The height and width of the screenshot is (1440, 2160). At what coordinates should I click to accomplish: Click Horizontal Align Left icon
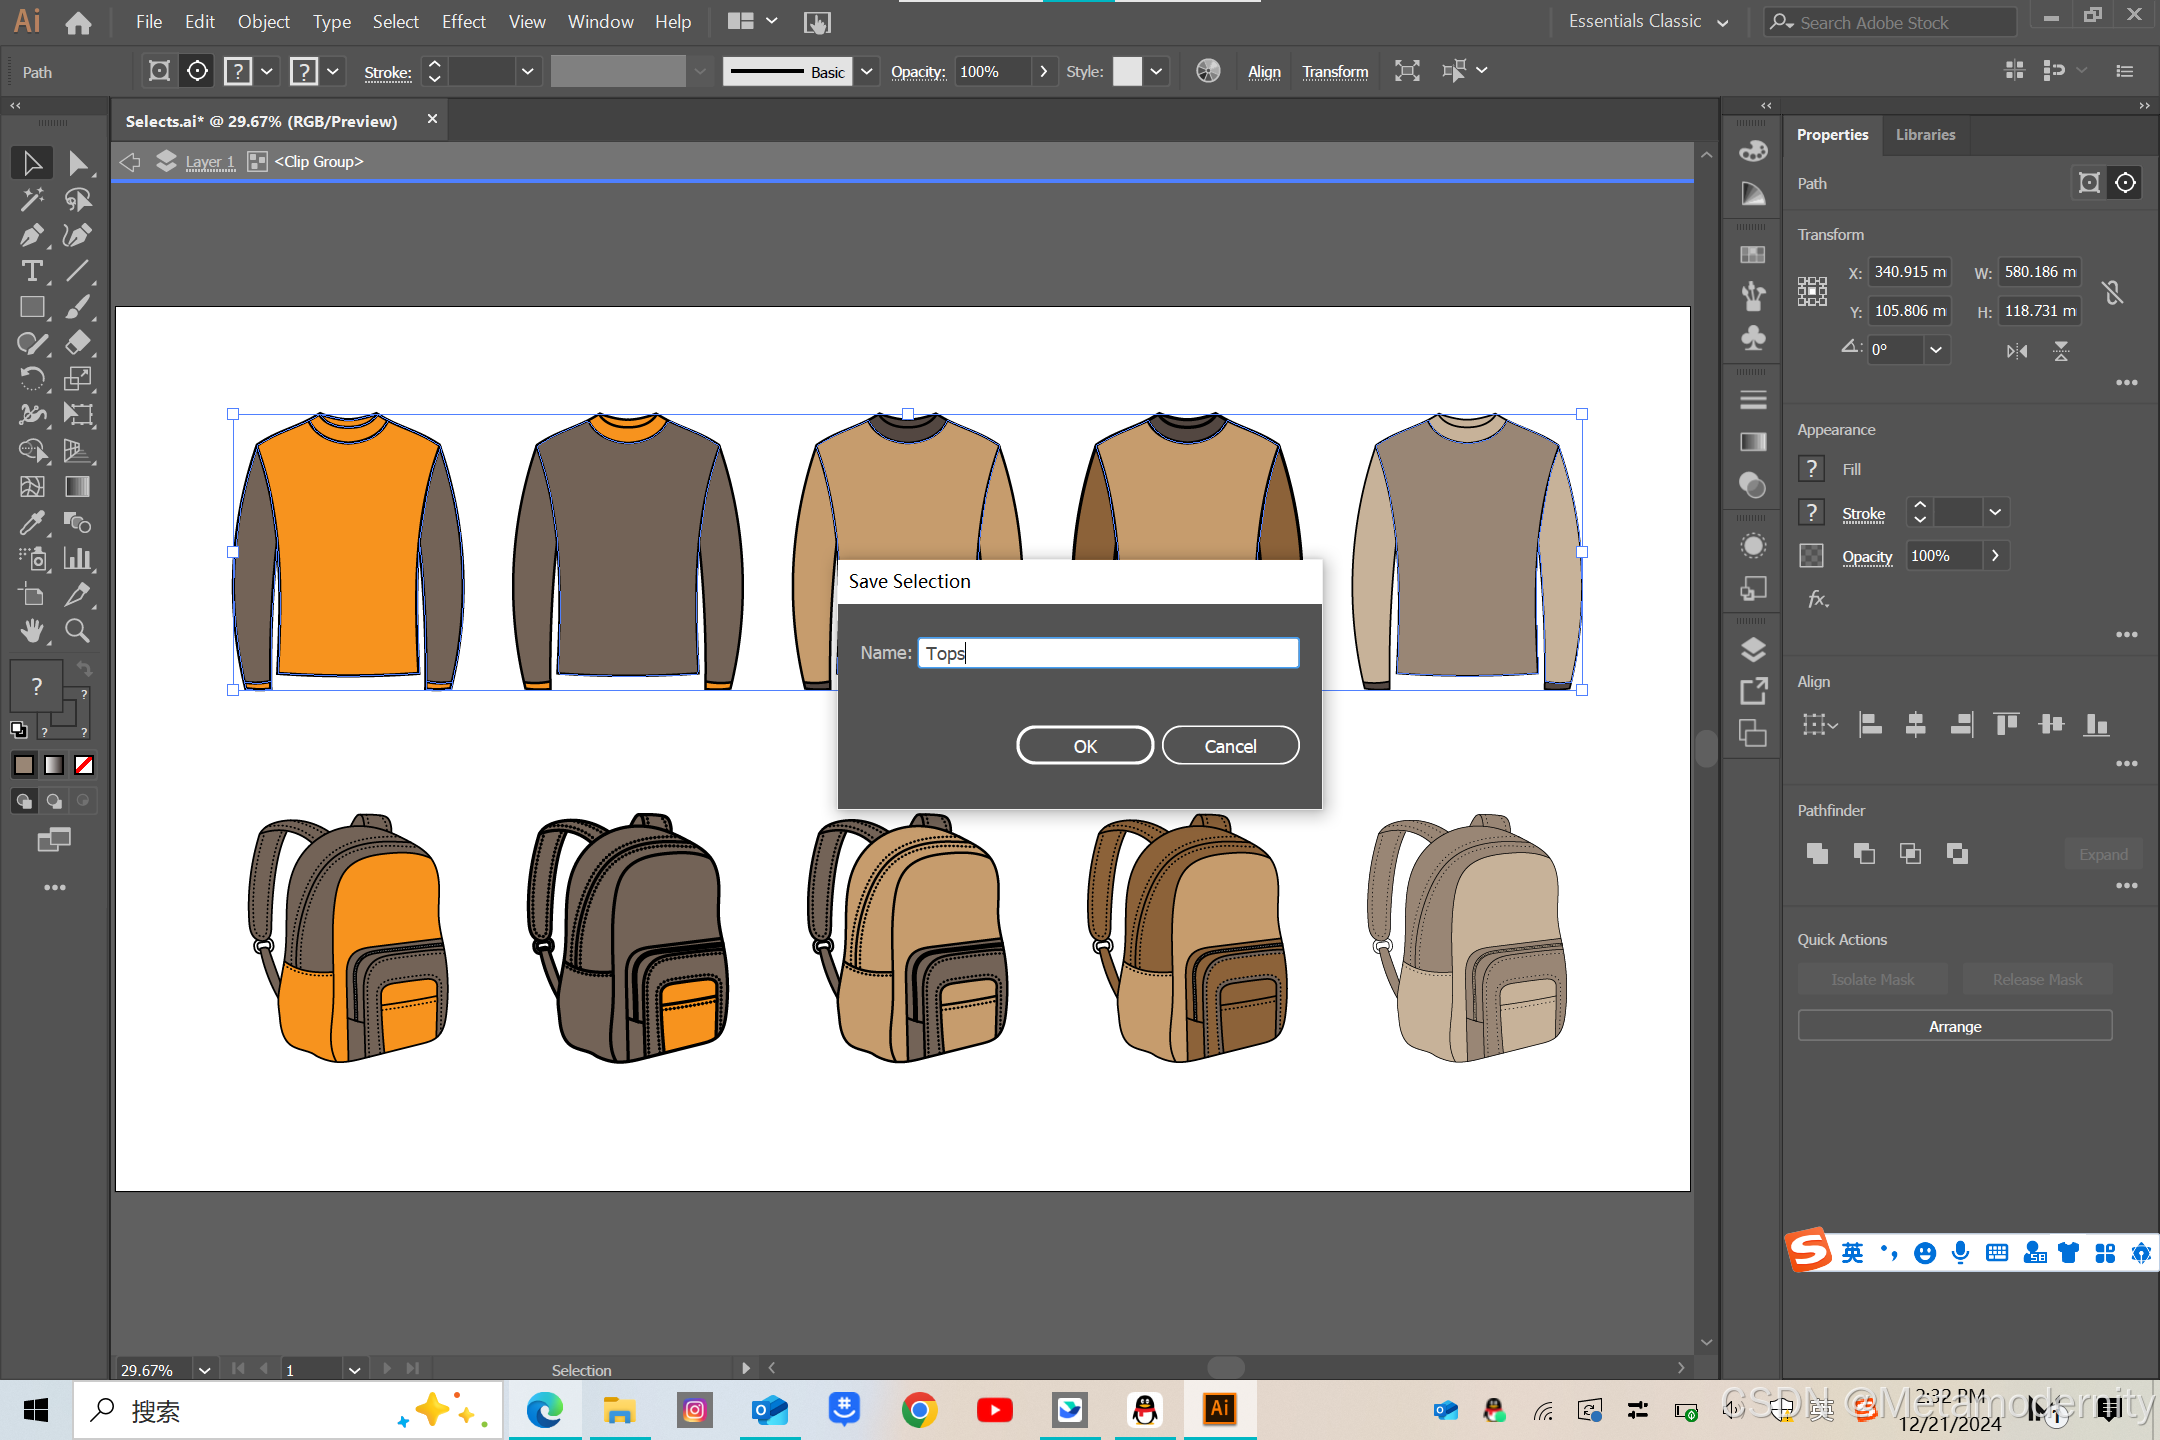coord(1869,725)
